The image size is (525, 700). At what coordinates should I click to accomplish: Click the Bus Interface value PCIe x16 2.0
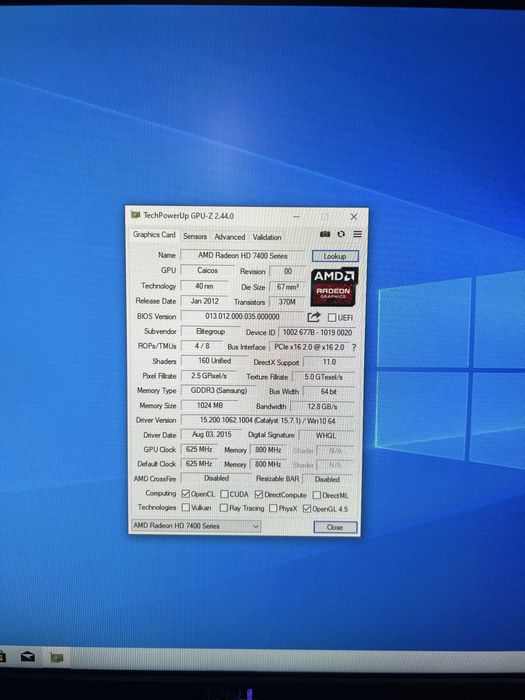(x=309, y=347)
